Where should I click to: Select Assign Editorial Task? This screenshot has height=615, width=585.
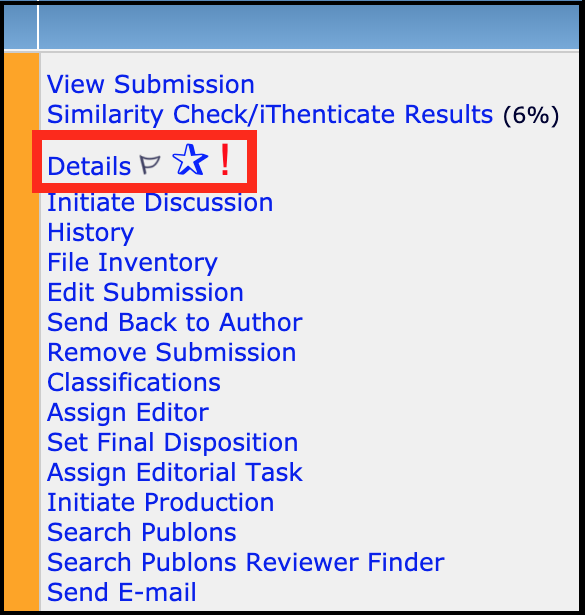coord(175,472)
